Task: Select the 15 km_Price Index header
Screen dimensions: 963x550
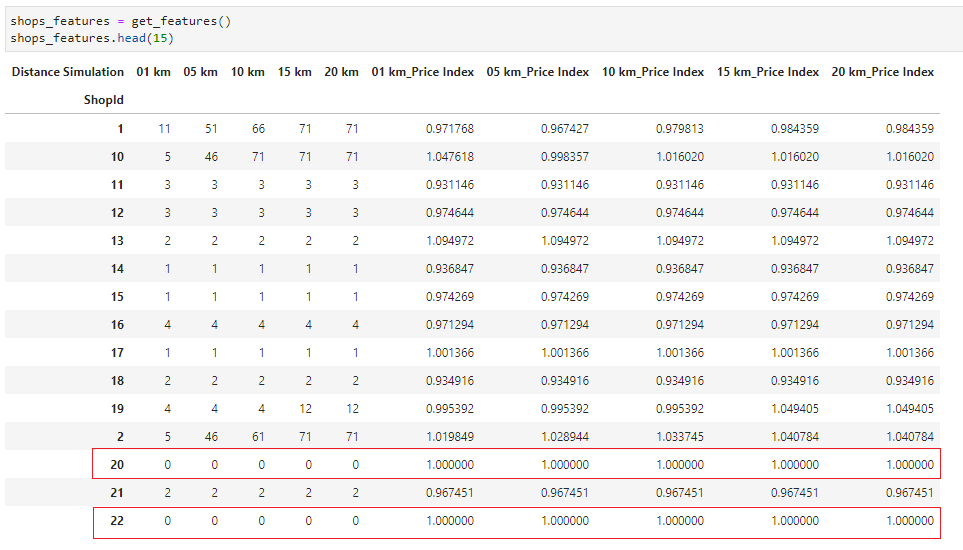Action: pos(768,72)
